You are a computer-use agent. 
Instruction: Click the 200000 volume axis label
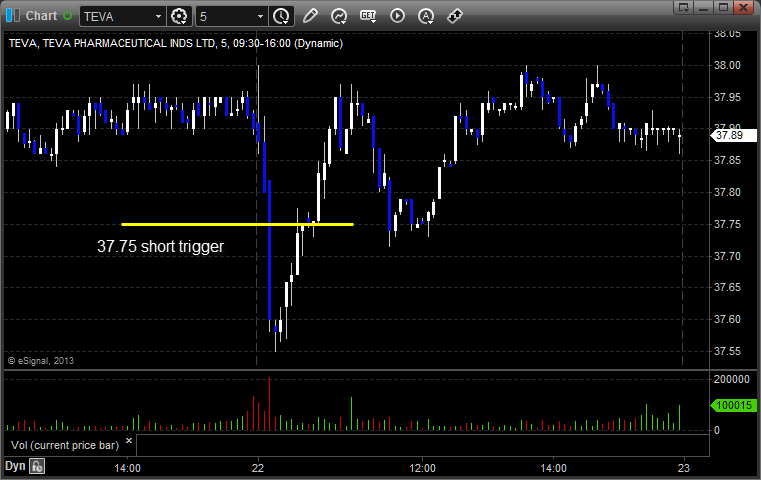point(731,380)
